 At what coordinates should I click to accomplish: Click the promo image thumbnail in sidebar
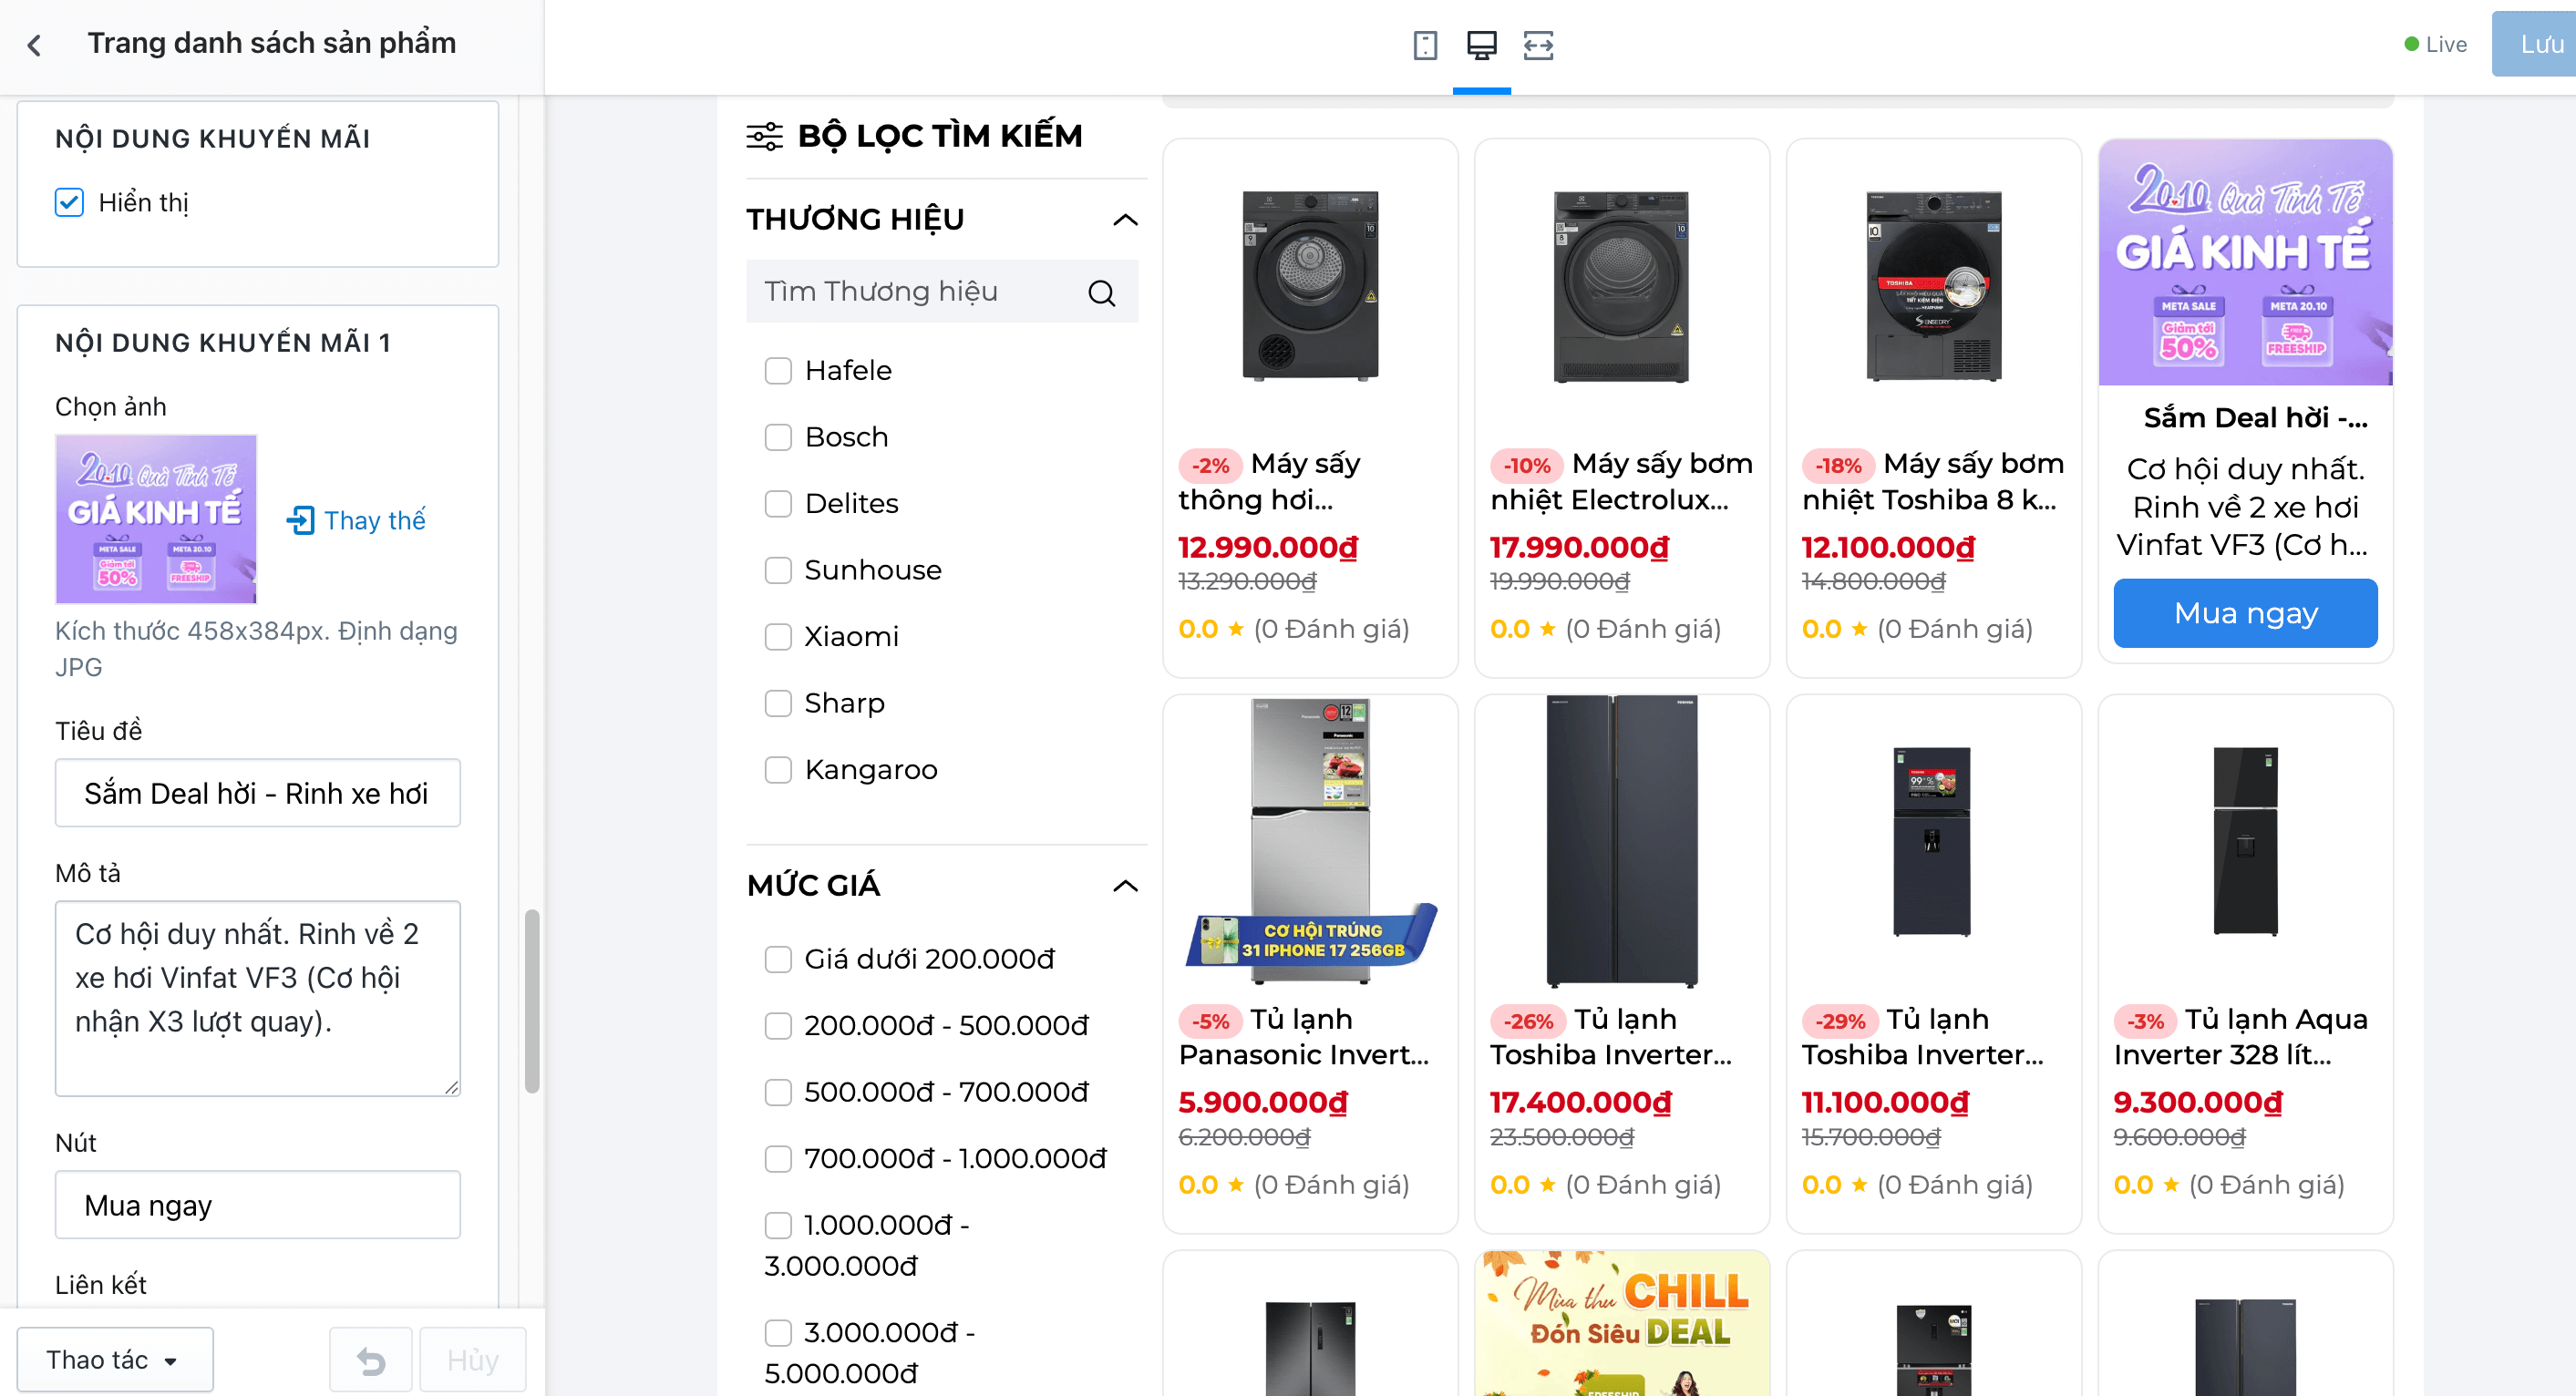156,519
